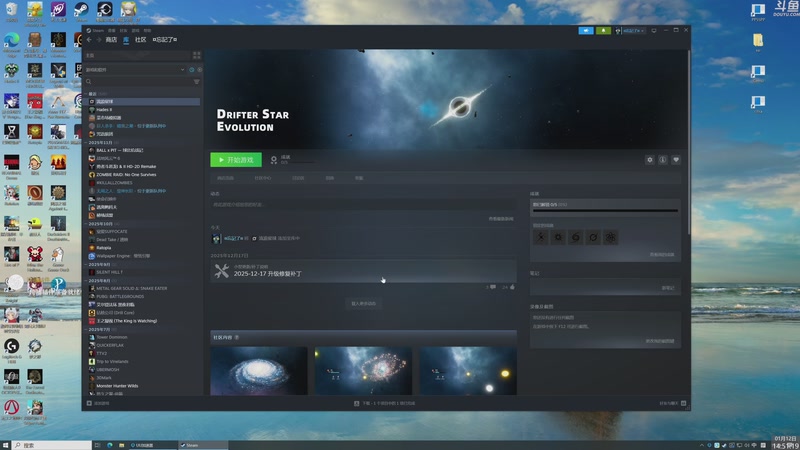
Task: Open the spiral galaxy community screenshot
Action: tap(259, 371)
